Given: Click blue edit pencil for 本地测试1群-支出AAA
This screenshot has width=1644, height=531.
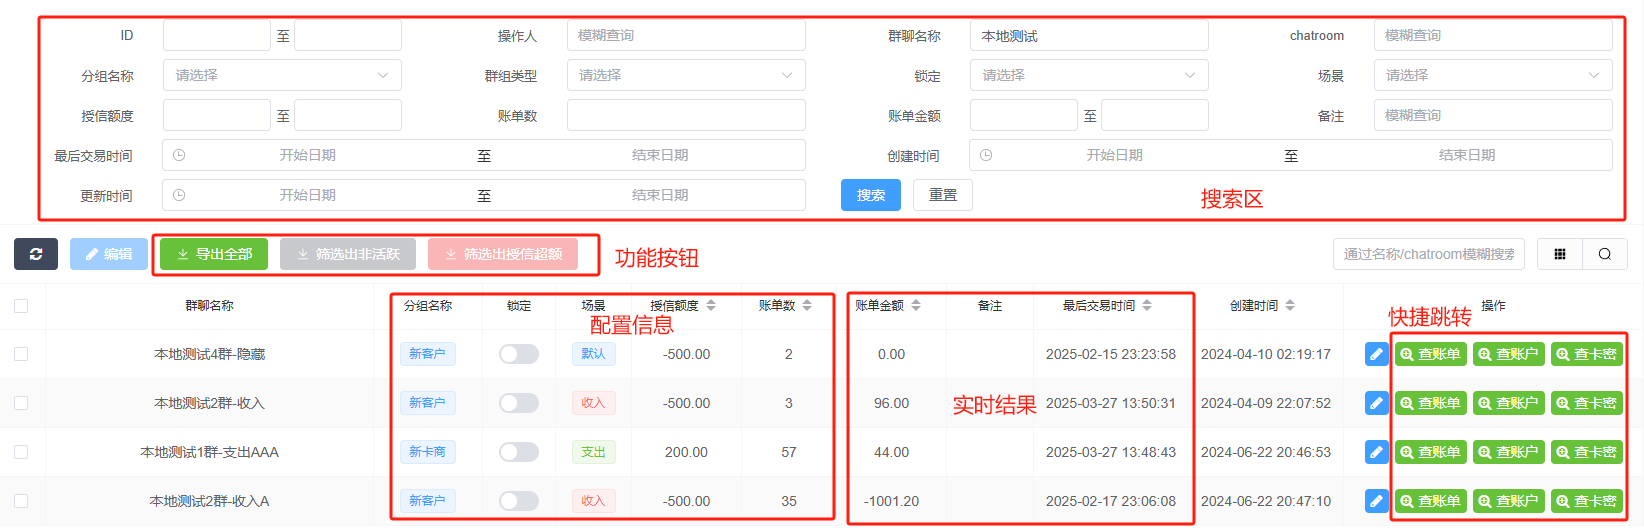Looking at the screenshot, I should tap(1376, 452).
